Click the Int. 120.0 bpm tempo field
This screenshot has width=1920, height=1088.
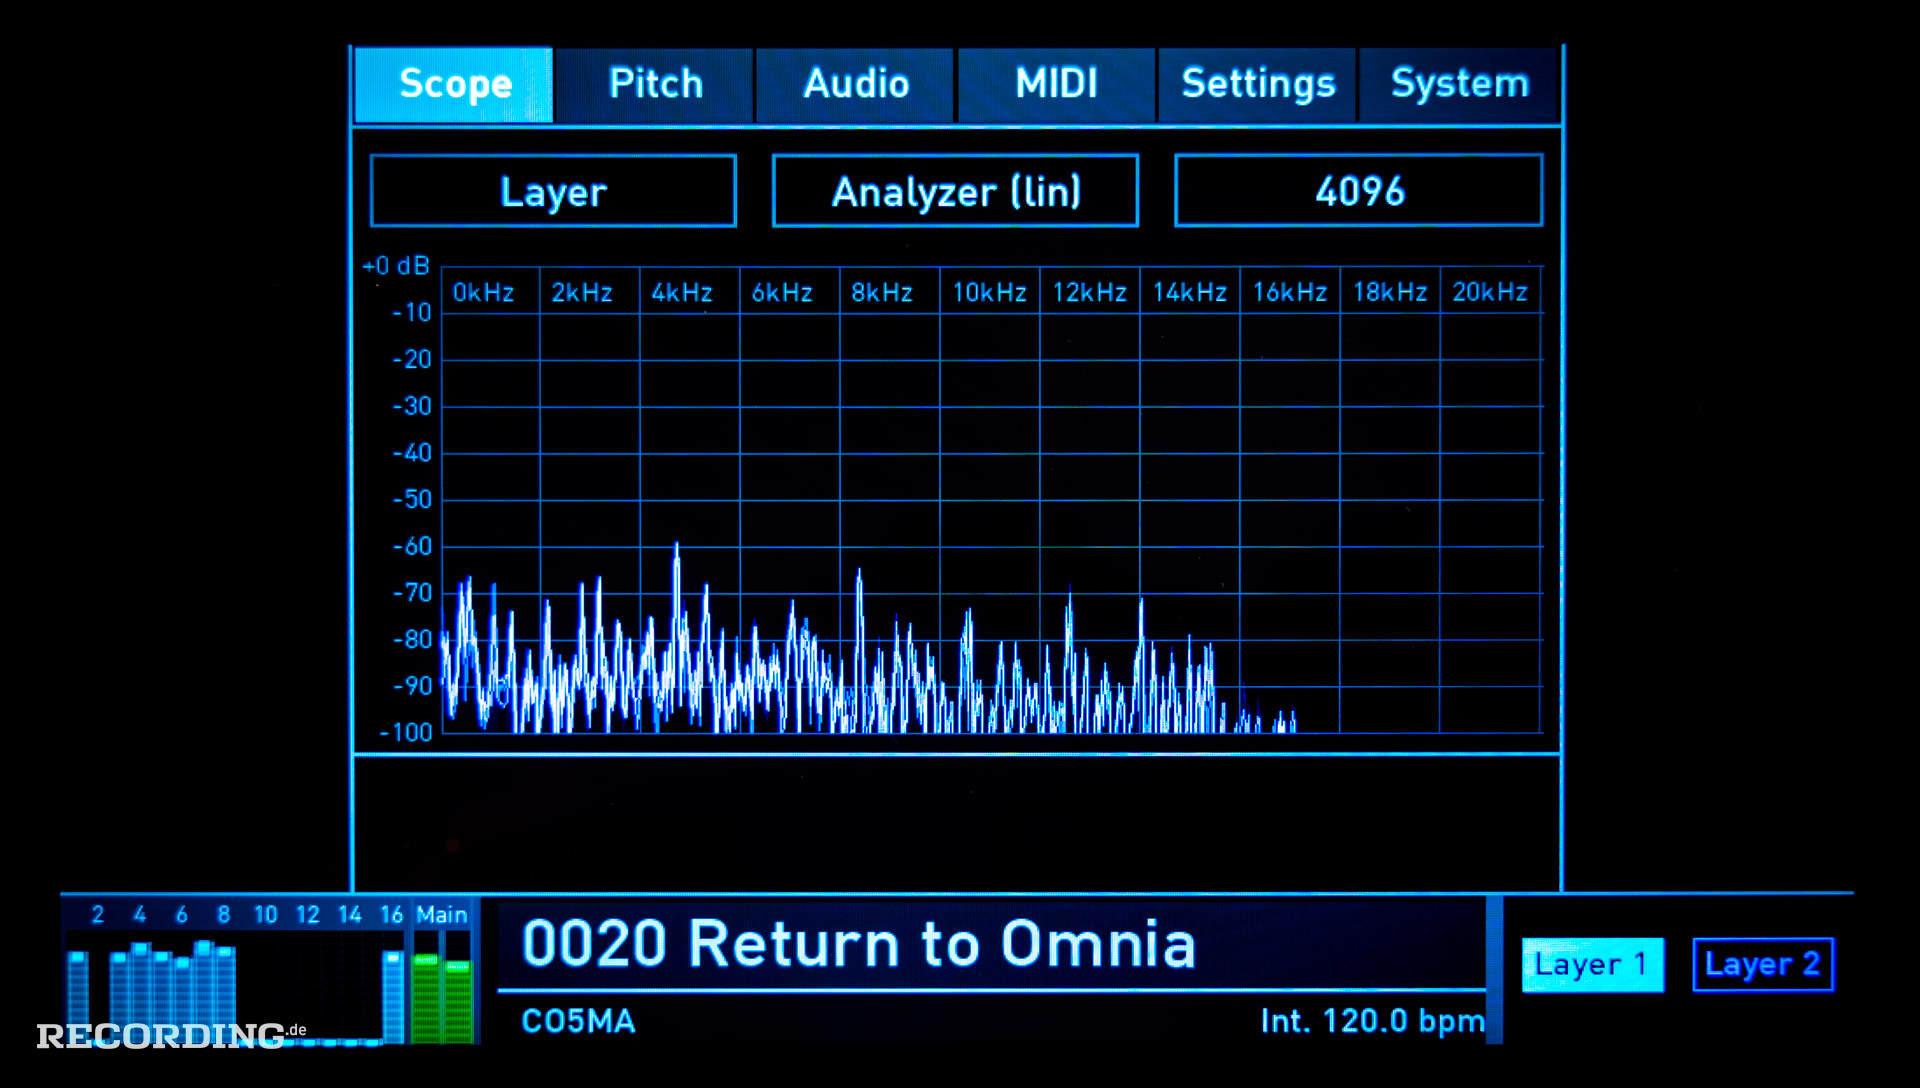click(x=1372, y=1021)
